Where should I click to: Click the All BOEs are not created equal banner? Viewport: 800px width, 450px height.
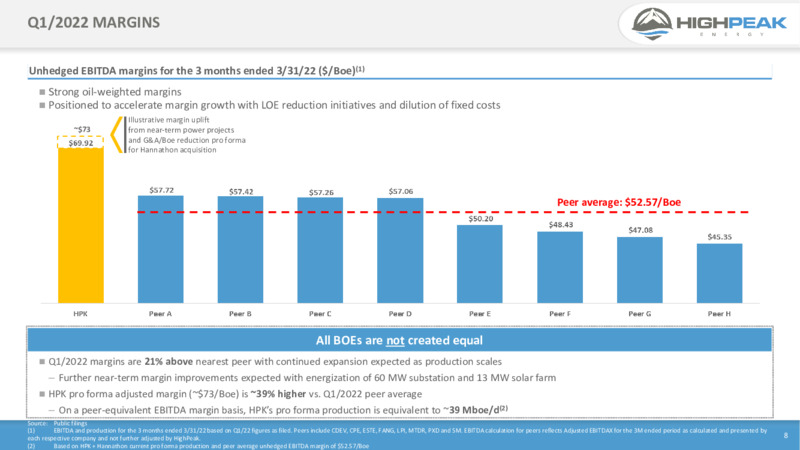tap(399, 340)
